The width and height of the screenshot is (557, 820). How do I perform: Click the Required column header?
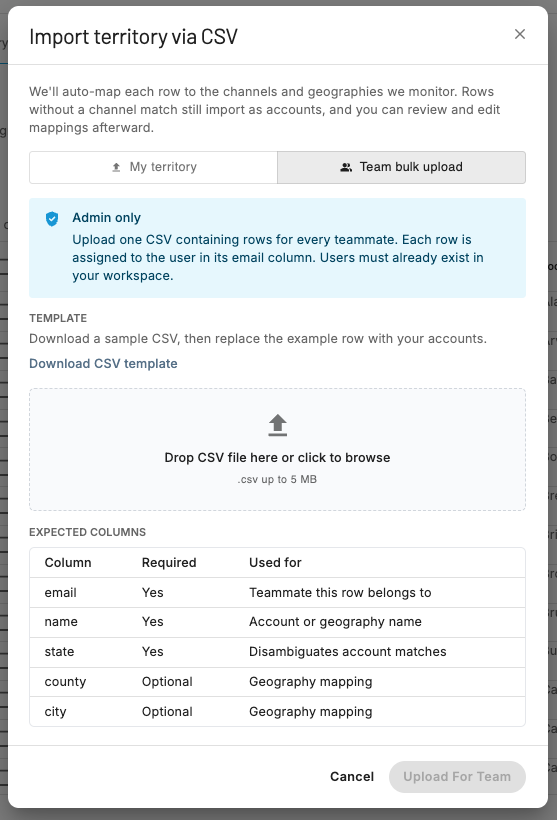[x=169, y=563]
